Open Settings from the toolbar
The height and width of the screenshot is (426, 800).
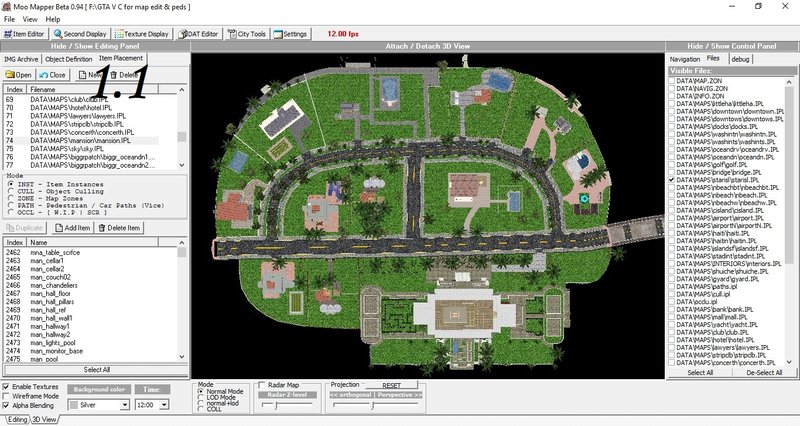click(290, 34)
